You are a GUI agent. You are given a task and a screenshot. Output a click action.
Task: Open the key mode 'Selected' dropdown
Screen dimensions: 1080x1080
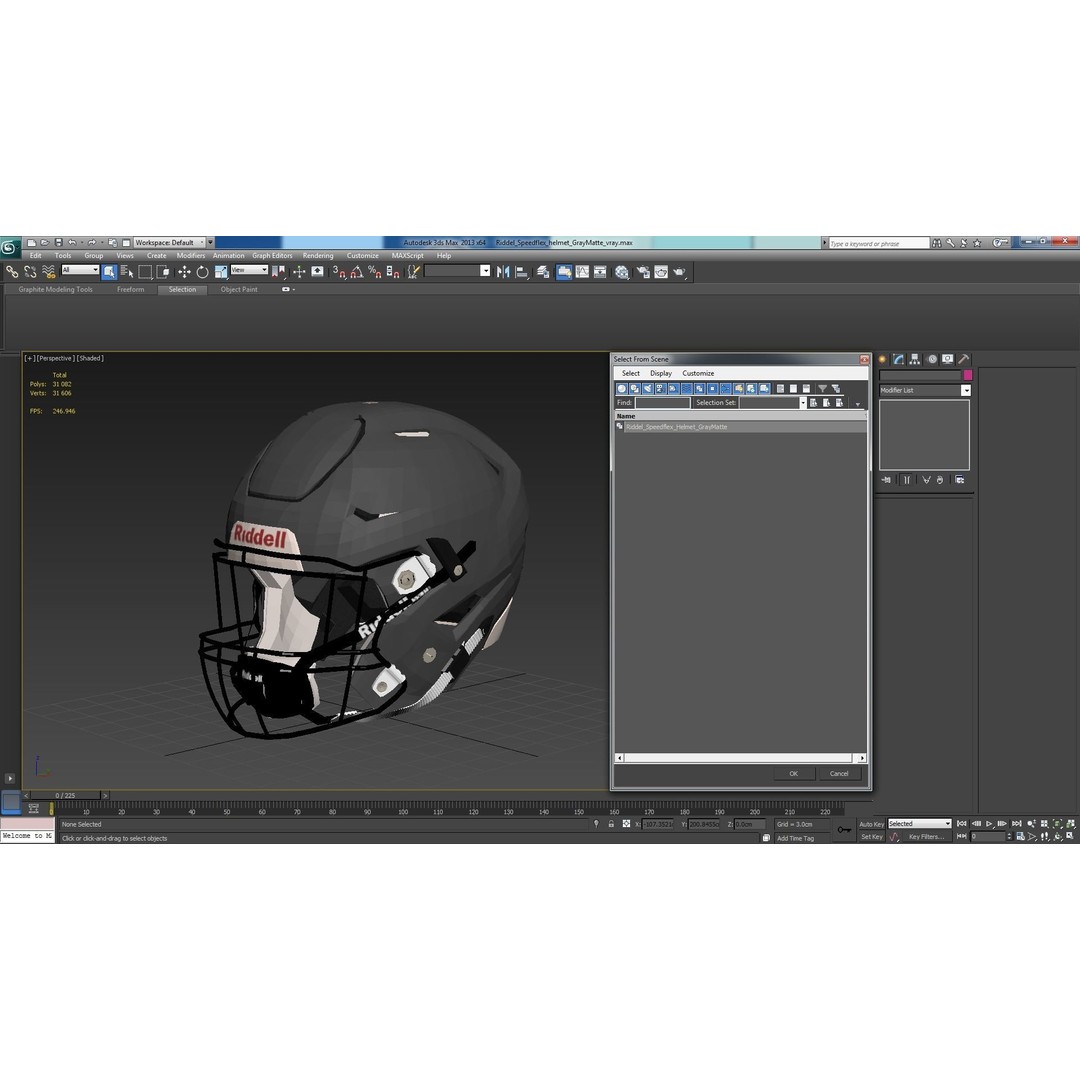[920, 824]
